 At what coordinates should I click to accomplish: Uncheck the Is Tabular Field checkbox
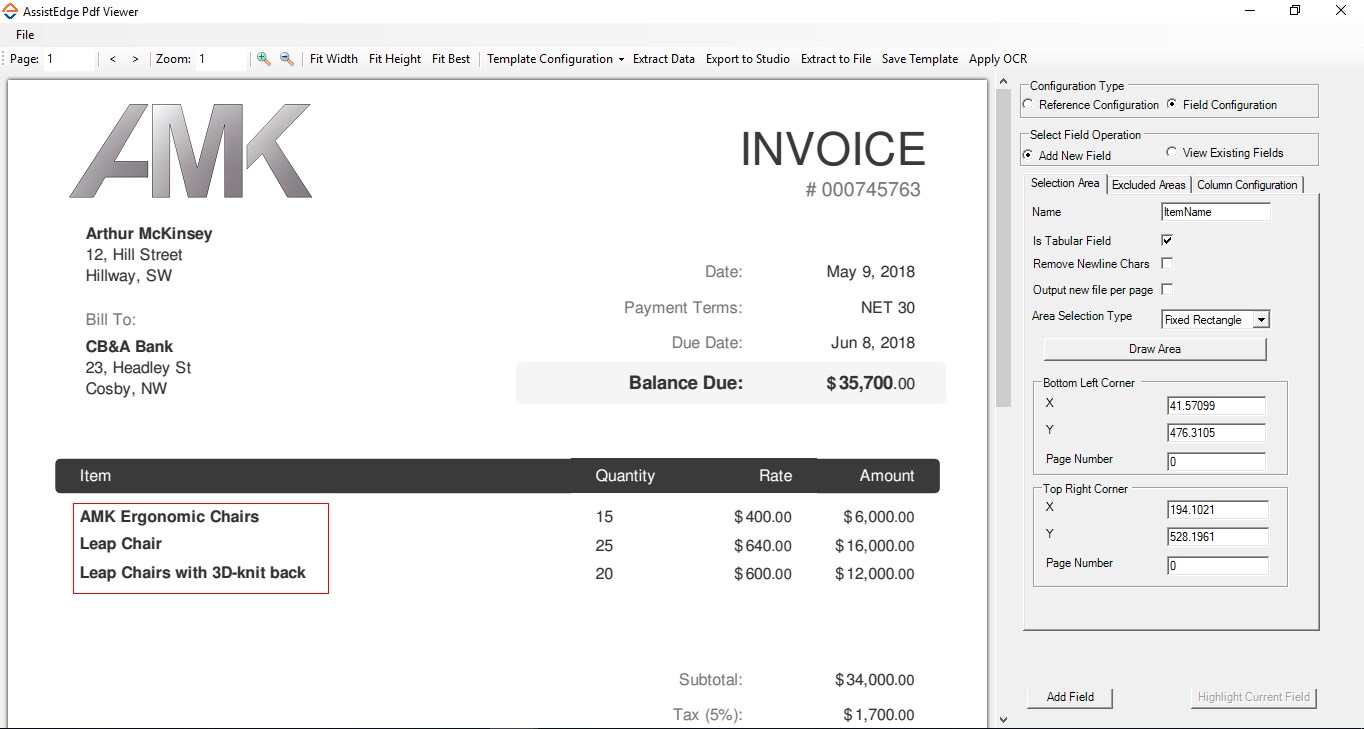[1166, 240]
